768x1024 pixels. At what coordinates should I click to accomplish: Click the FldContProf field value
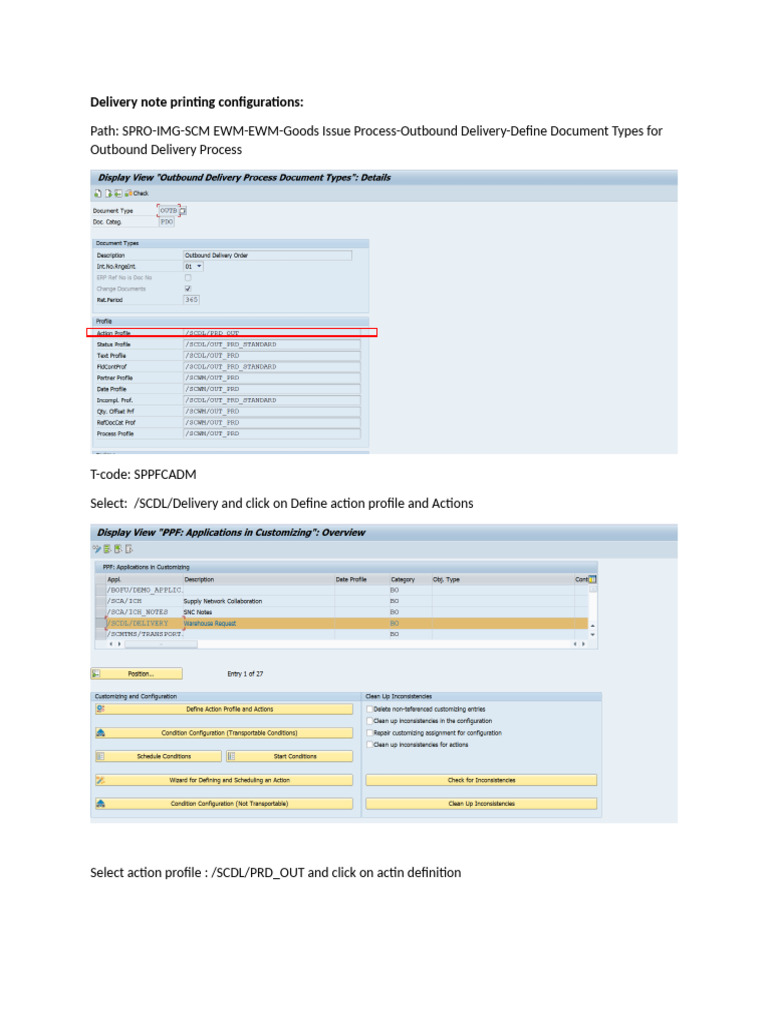click(x=272, y=366)
